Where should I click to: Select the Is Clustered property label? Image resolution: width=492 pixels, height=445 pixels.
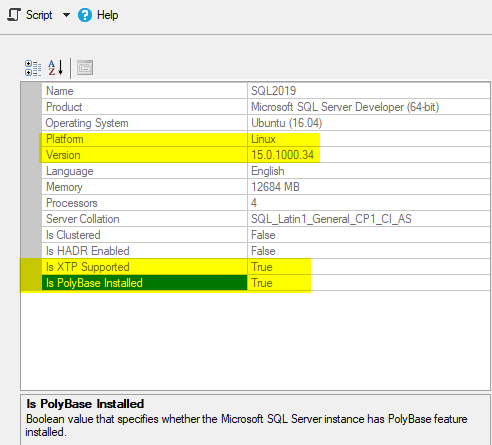pos(73,235)
